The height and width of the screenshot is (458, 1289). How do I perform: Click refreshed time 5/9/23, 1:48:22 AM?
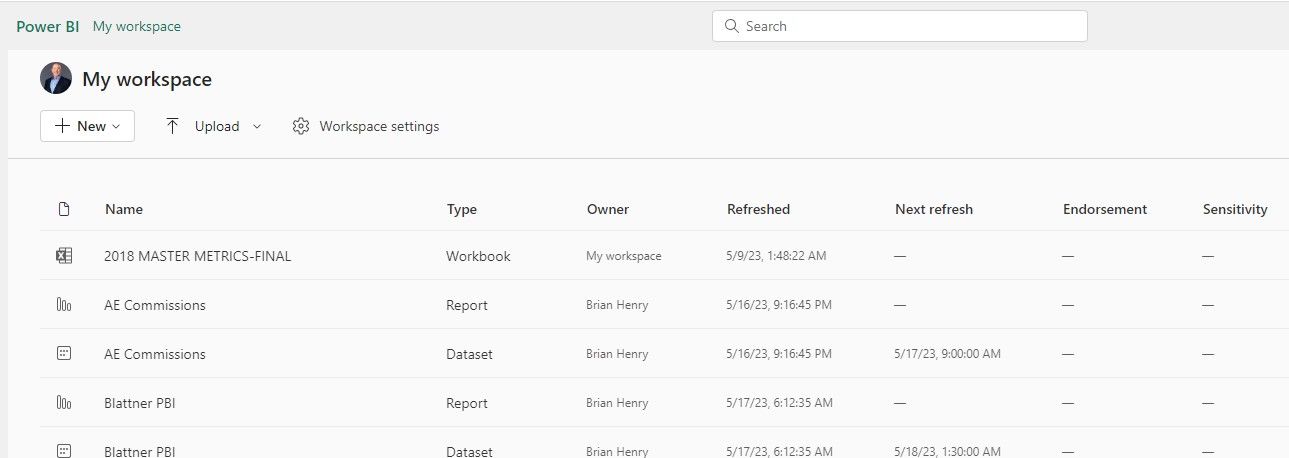[x=776, y=256]
